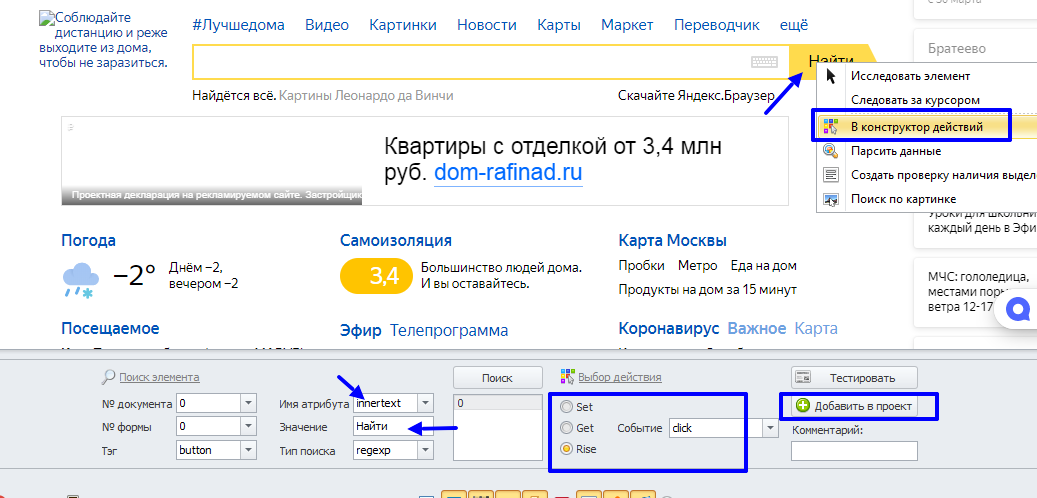Click the on-screen keyboard icon in search box
1037x498 pixels.
click(764, 62)
